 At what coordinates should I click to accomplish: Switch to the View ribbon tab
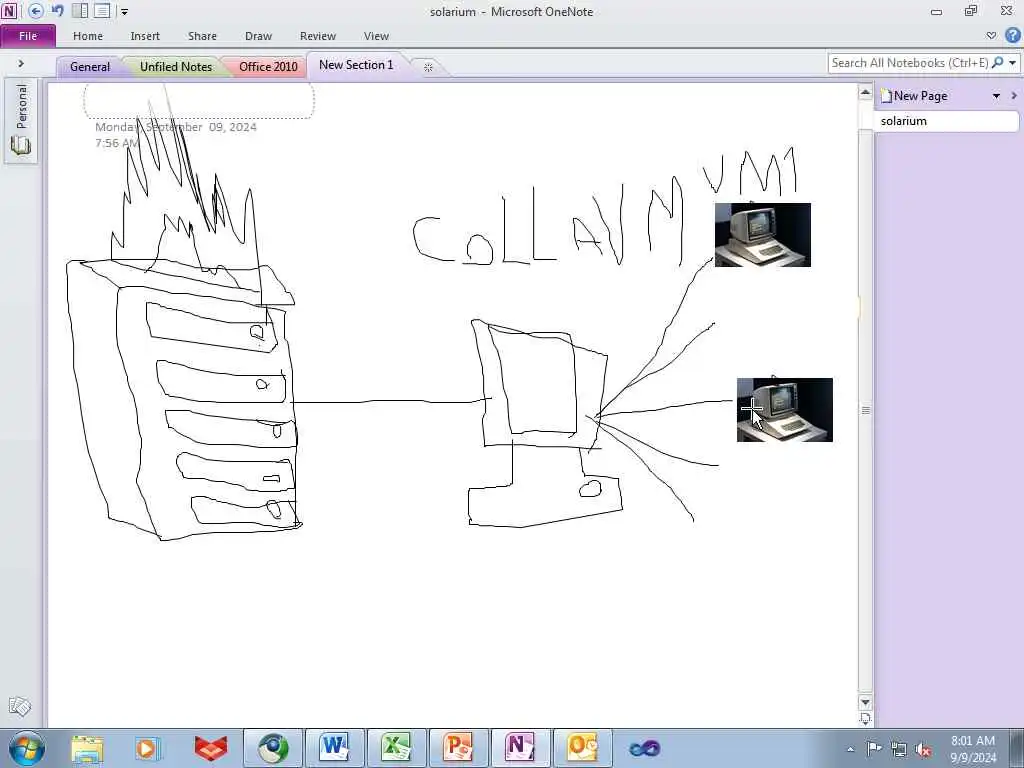click(376, 36)
